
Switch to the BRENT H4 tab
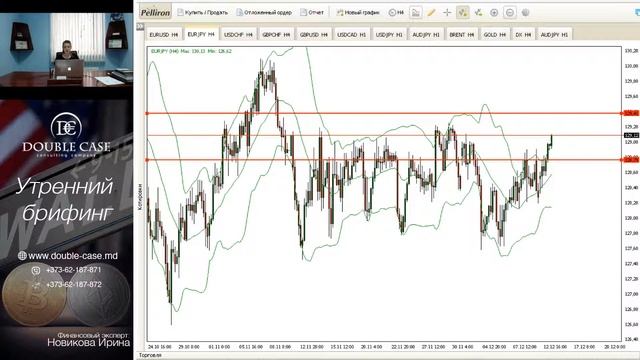[x=462, y=35]
